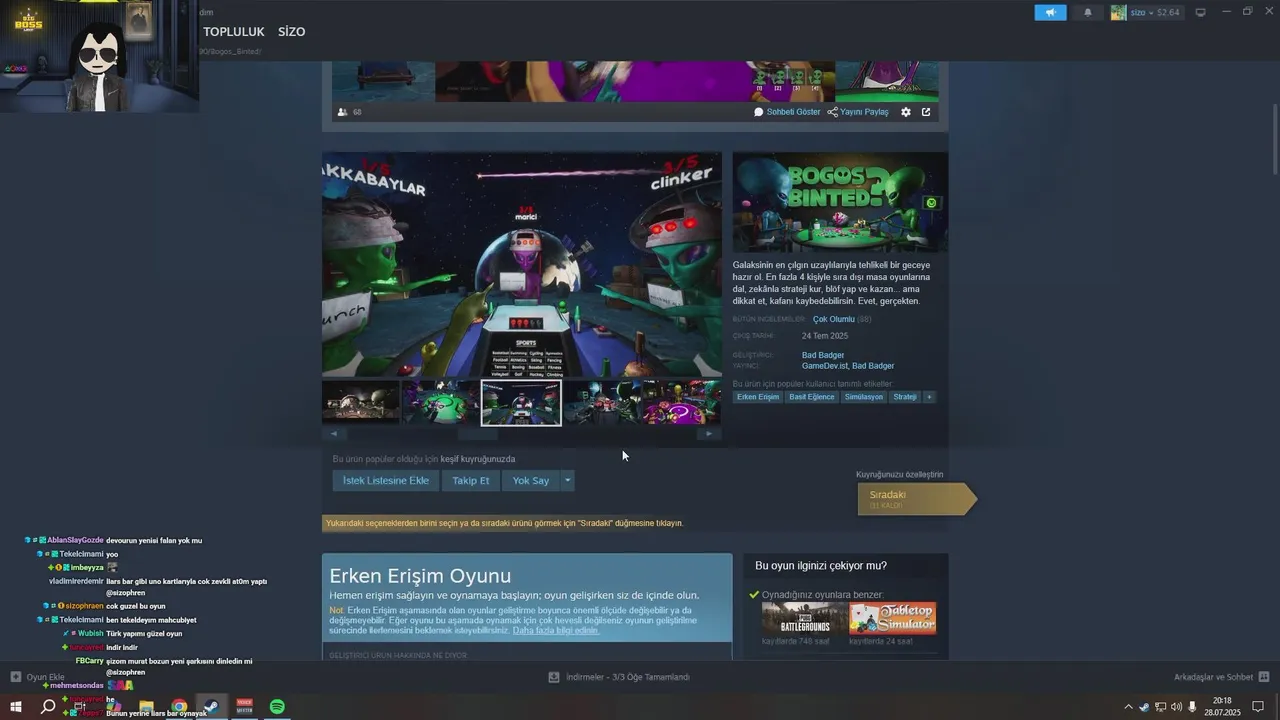Select the Simülasyon tag
This screenshot has height=720, width=1280.
(x=864, y=397)
